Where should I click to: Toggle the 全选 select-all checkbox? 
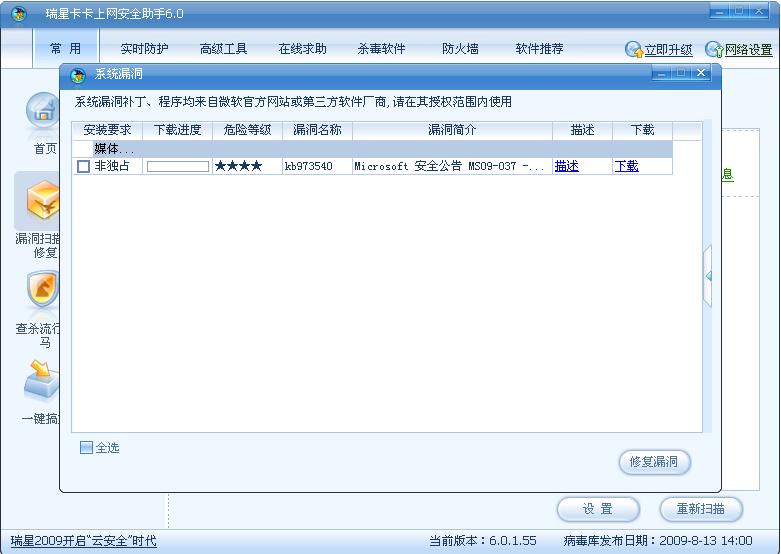coord(86,447)
